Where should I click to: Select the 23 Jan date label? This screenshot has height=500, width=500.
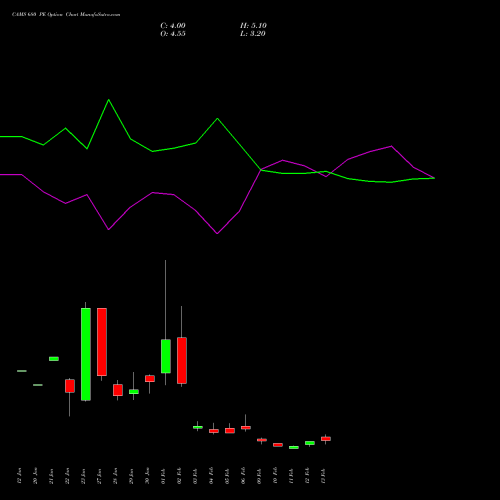(x=83, y=476)
